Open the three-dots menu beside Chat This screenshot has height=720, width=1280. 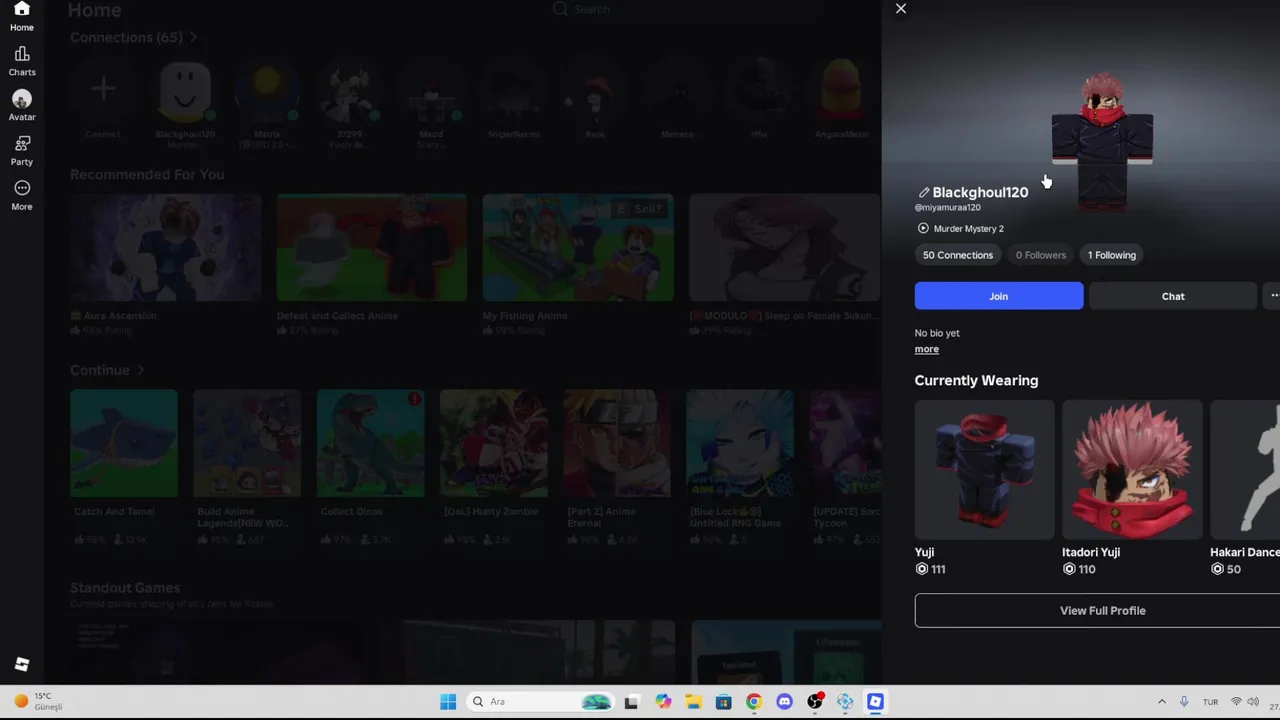click(x=1273, y=296)
